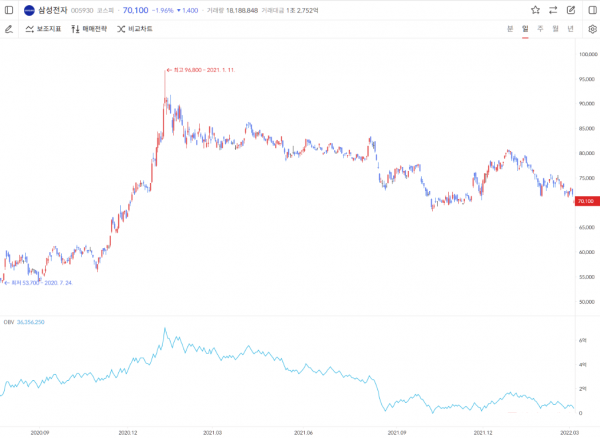
Task: Click the 최고 96,800 high price label
Action: pos(204,70)
